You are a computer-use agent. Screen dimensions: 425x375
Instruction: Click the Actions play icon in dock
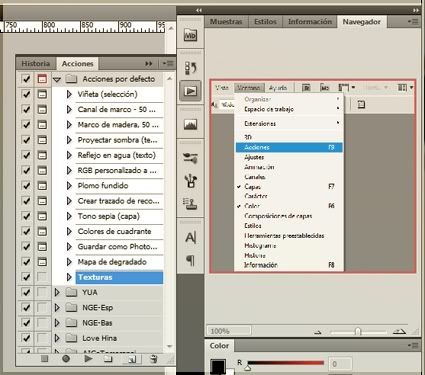click(190, 91)
